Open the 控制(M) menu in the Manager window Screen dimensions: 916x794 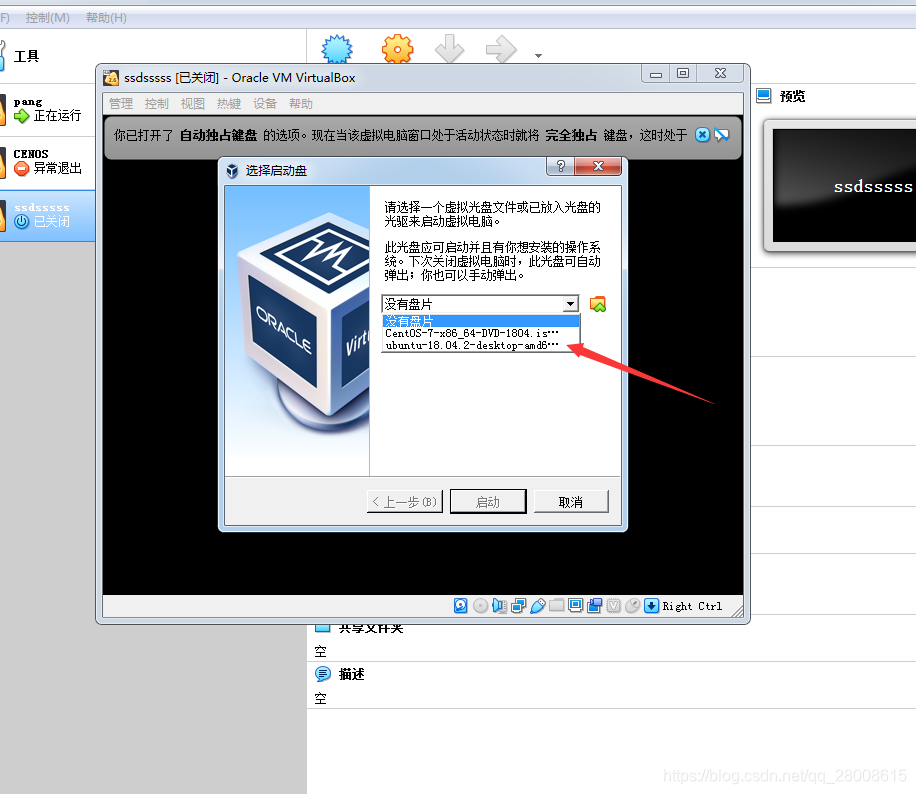pos(47,18)
